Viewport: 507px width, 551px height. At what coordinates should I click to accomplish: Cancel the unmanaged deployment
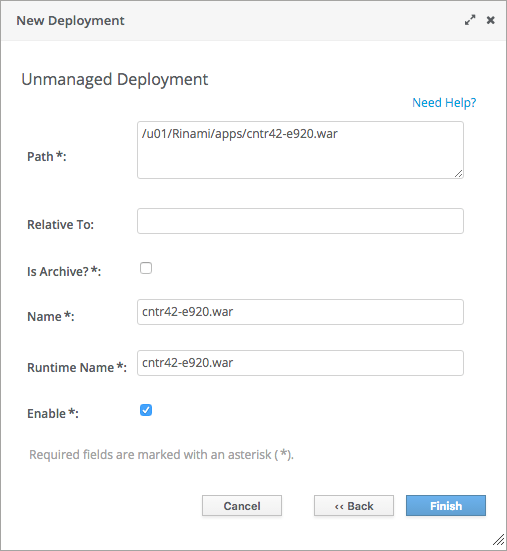tap(242, 506)
